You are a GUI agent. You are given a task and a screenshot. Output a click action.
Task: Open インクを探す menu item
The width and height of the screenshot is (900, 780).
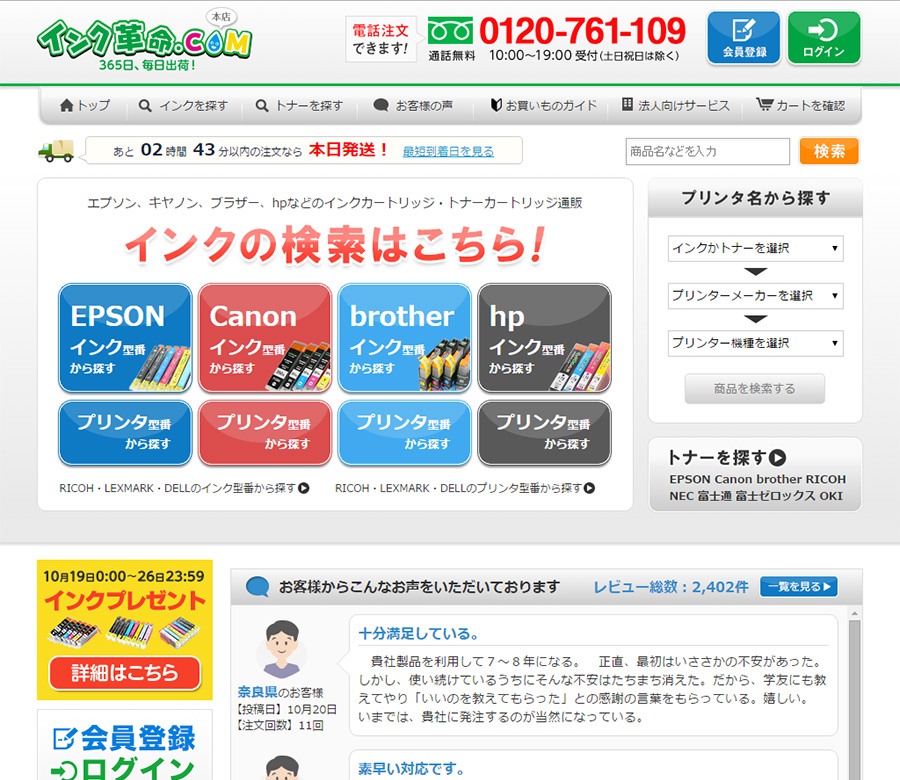pyautogui.click(x=184, y=106)
